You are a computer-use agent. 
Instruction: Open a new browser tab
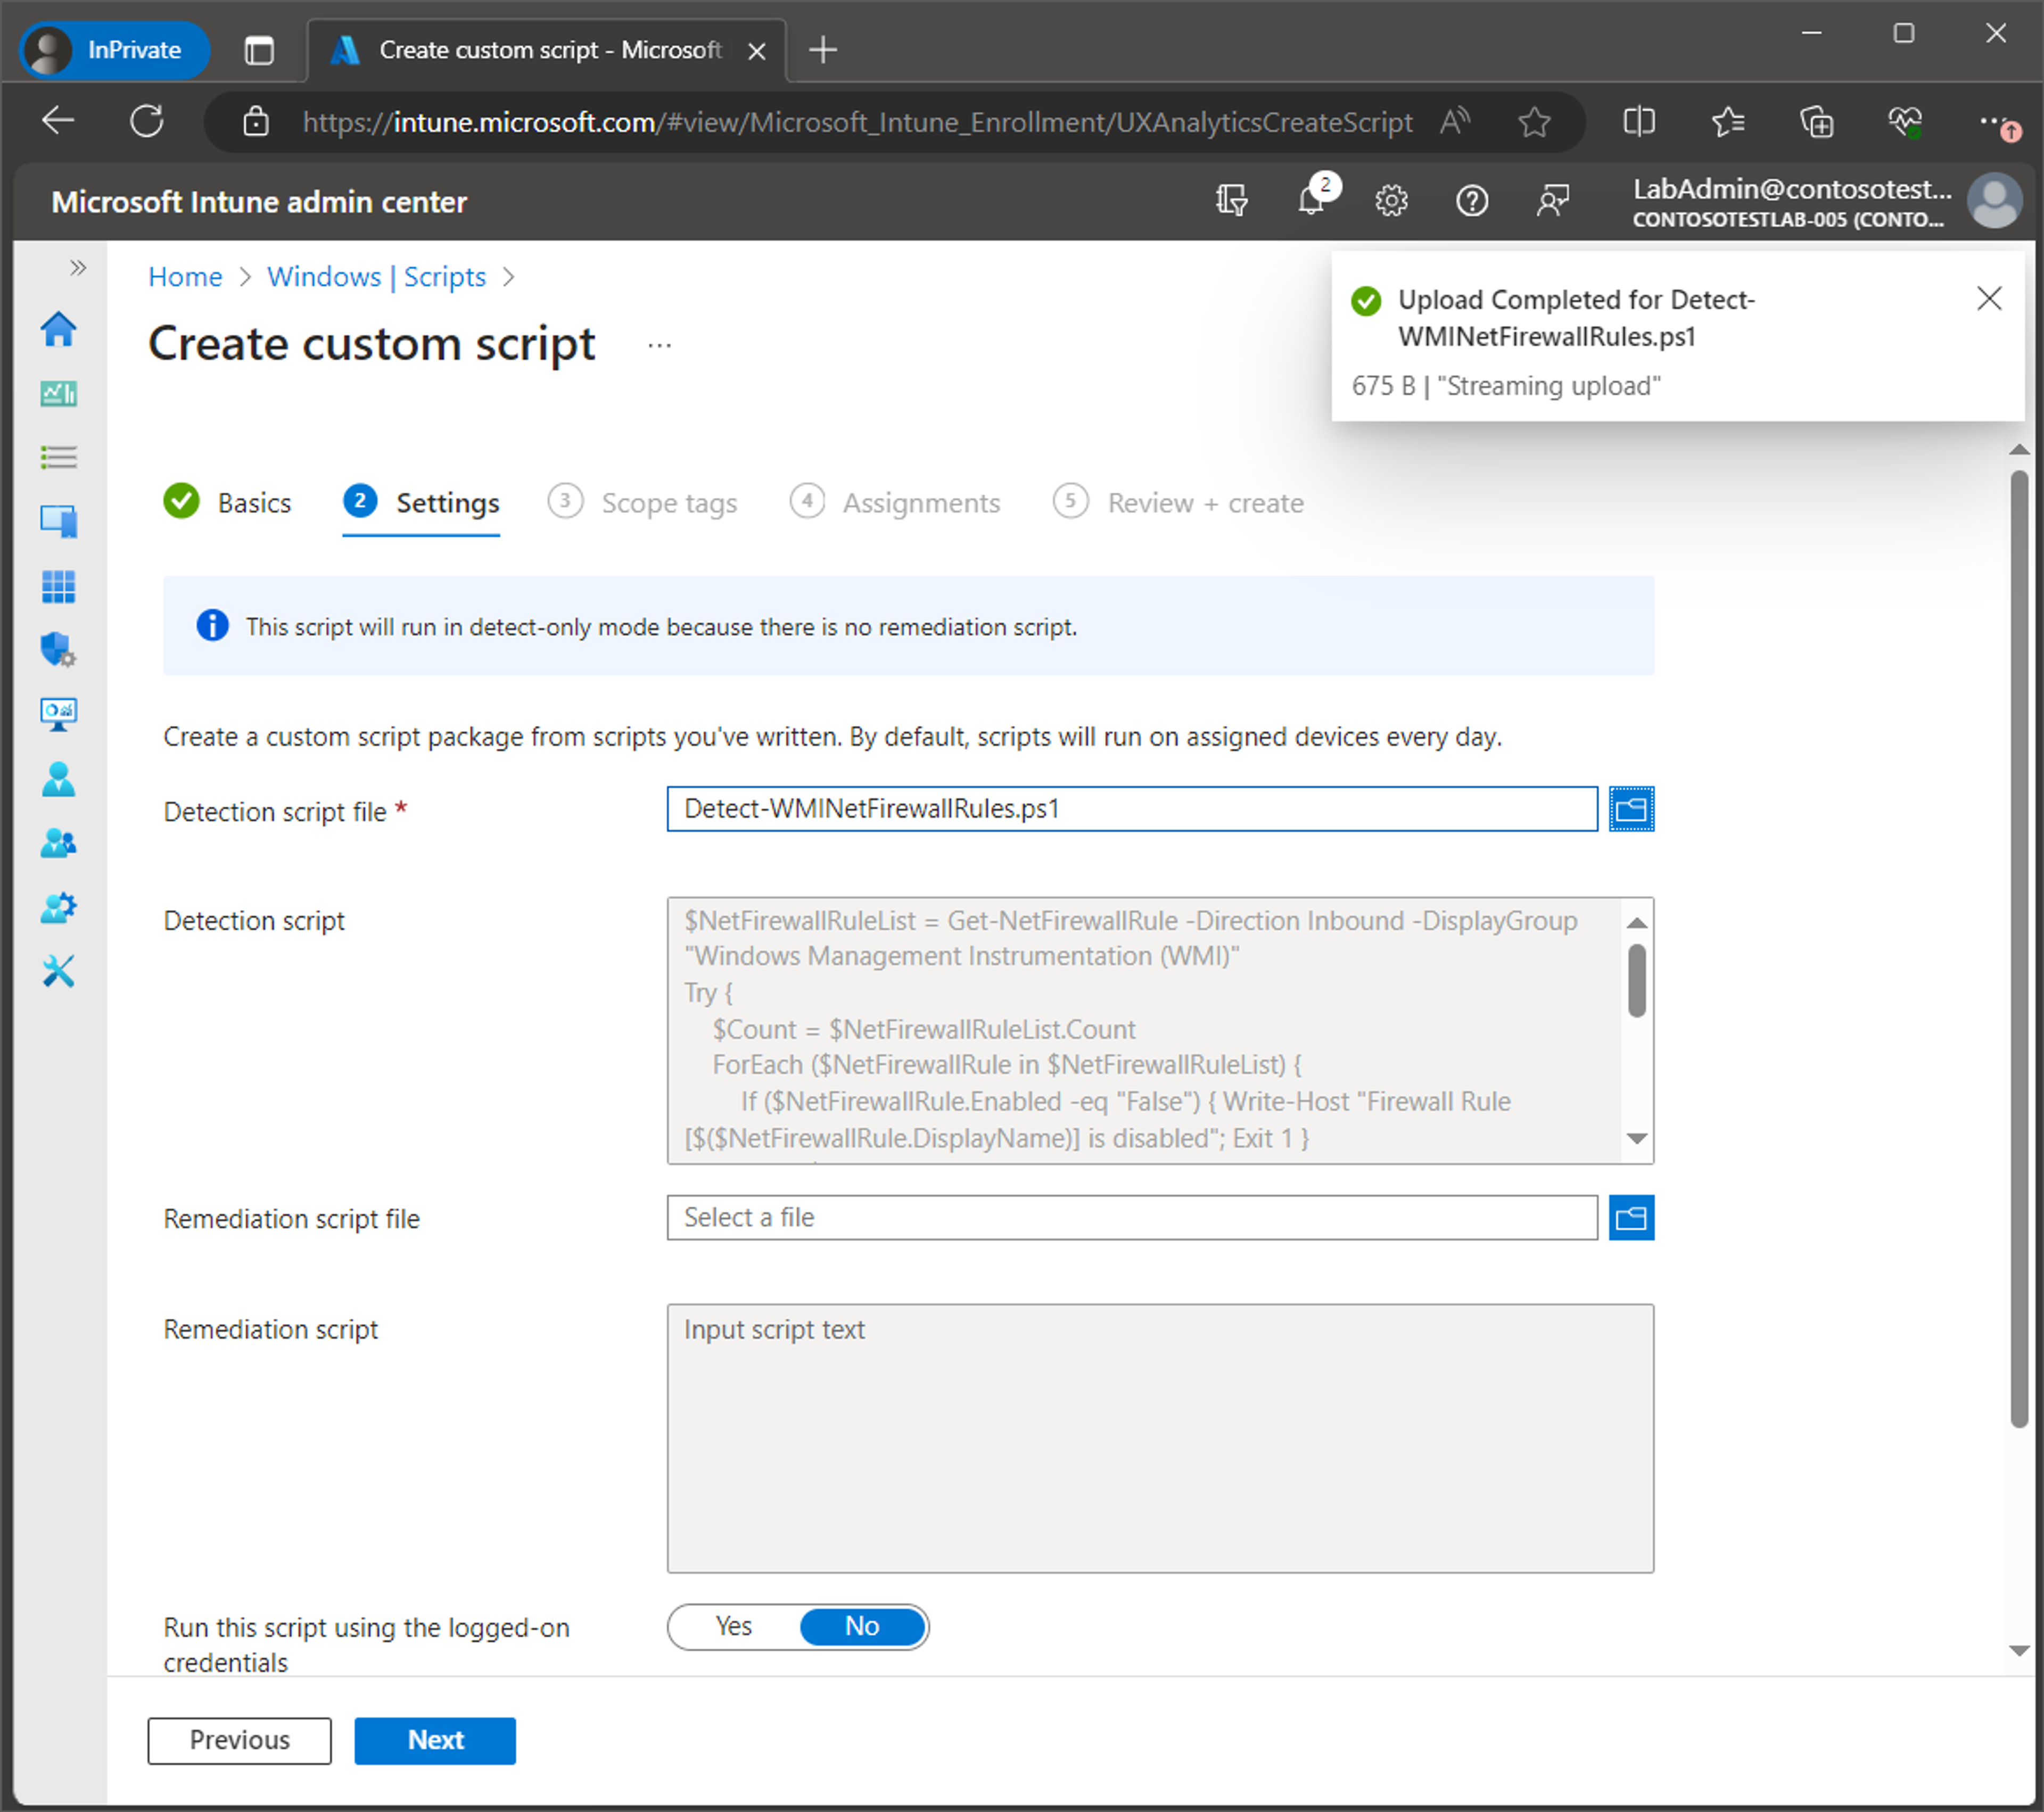click(x=822, y=49)
